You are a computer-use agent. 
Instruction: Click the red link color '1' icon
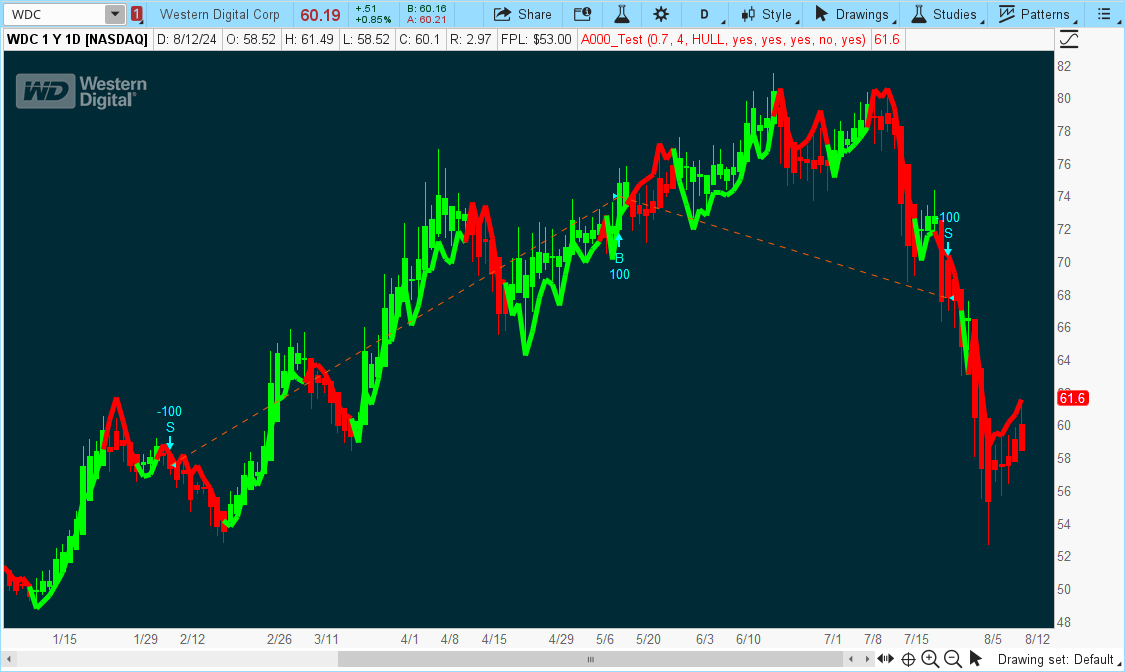click(x=137, y=14)
